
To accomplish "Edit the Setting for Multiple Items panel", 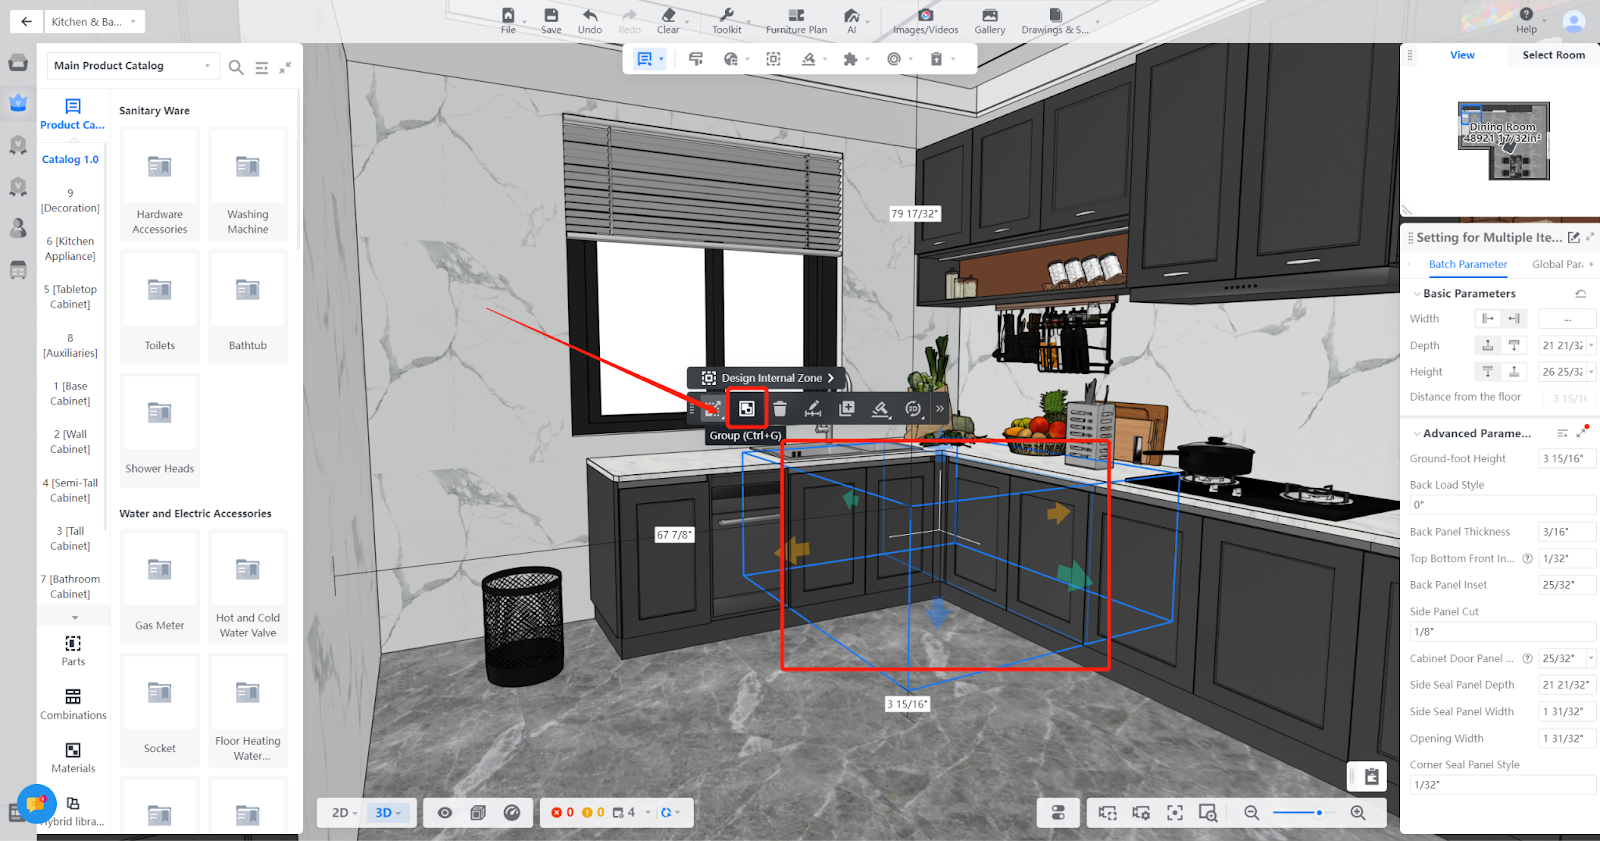I will [1573, 237].
